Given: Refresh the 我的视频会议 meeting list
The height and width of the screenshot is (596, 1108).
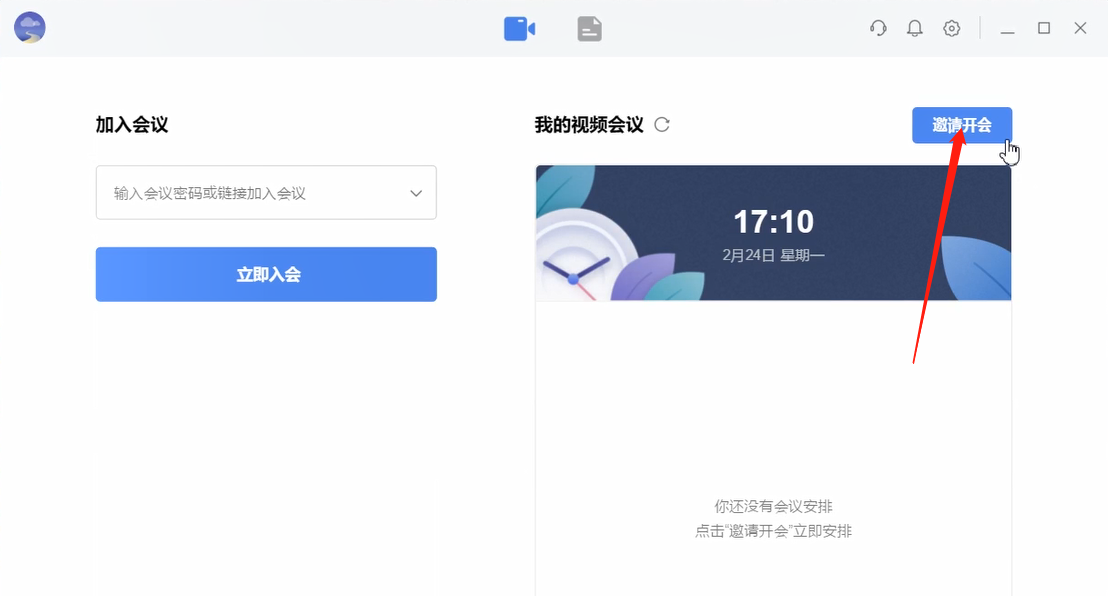Looking at the screenshot, I should 660,124.
